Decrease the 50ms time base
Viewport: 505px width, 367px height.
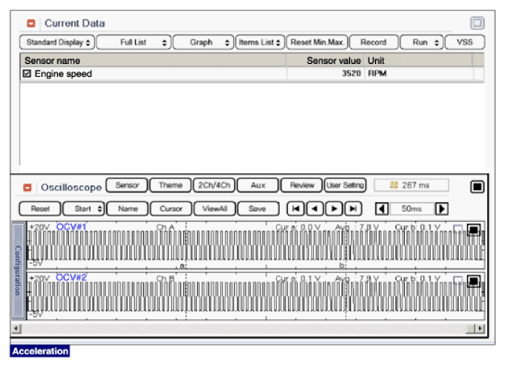tap(382, 209)
